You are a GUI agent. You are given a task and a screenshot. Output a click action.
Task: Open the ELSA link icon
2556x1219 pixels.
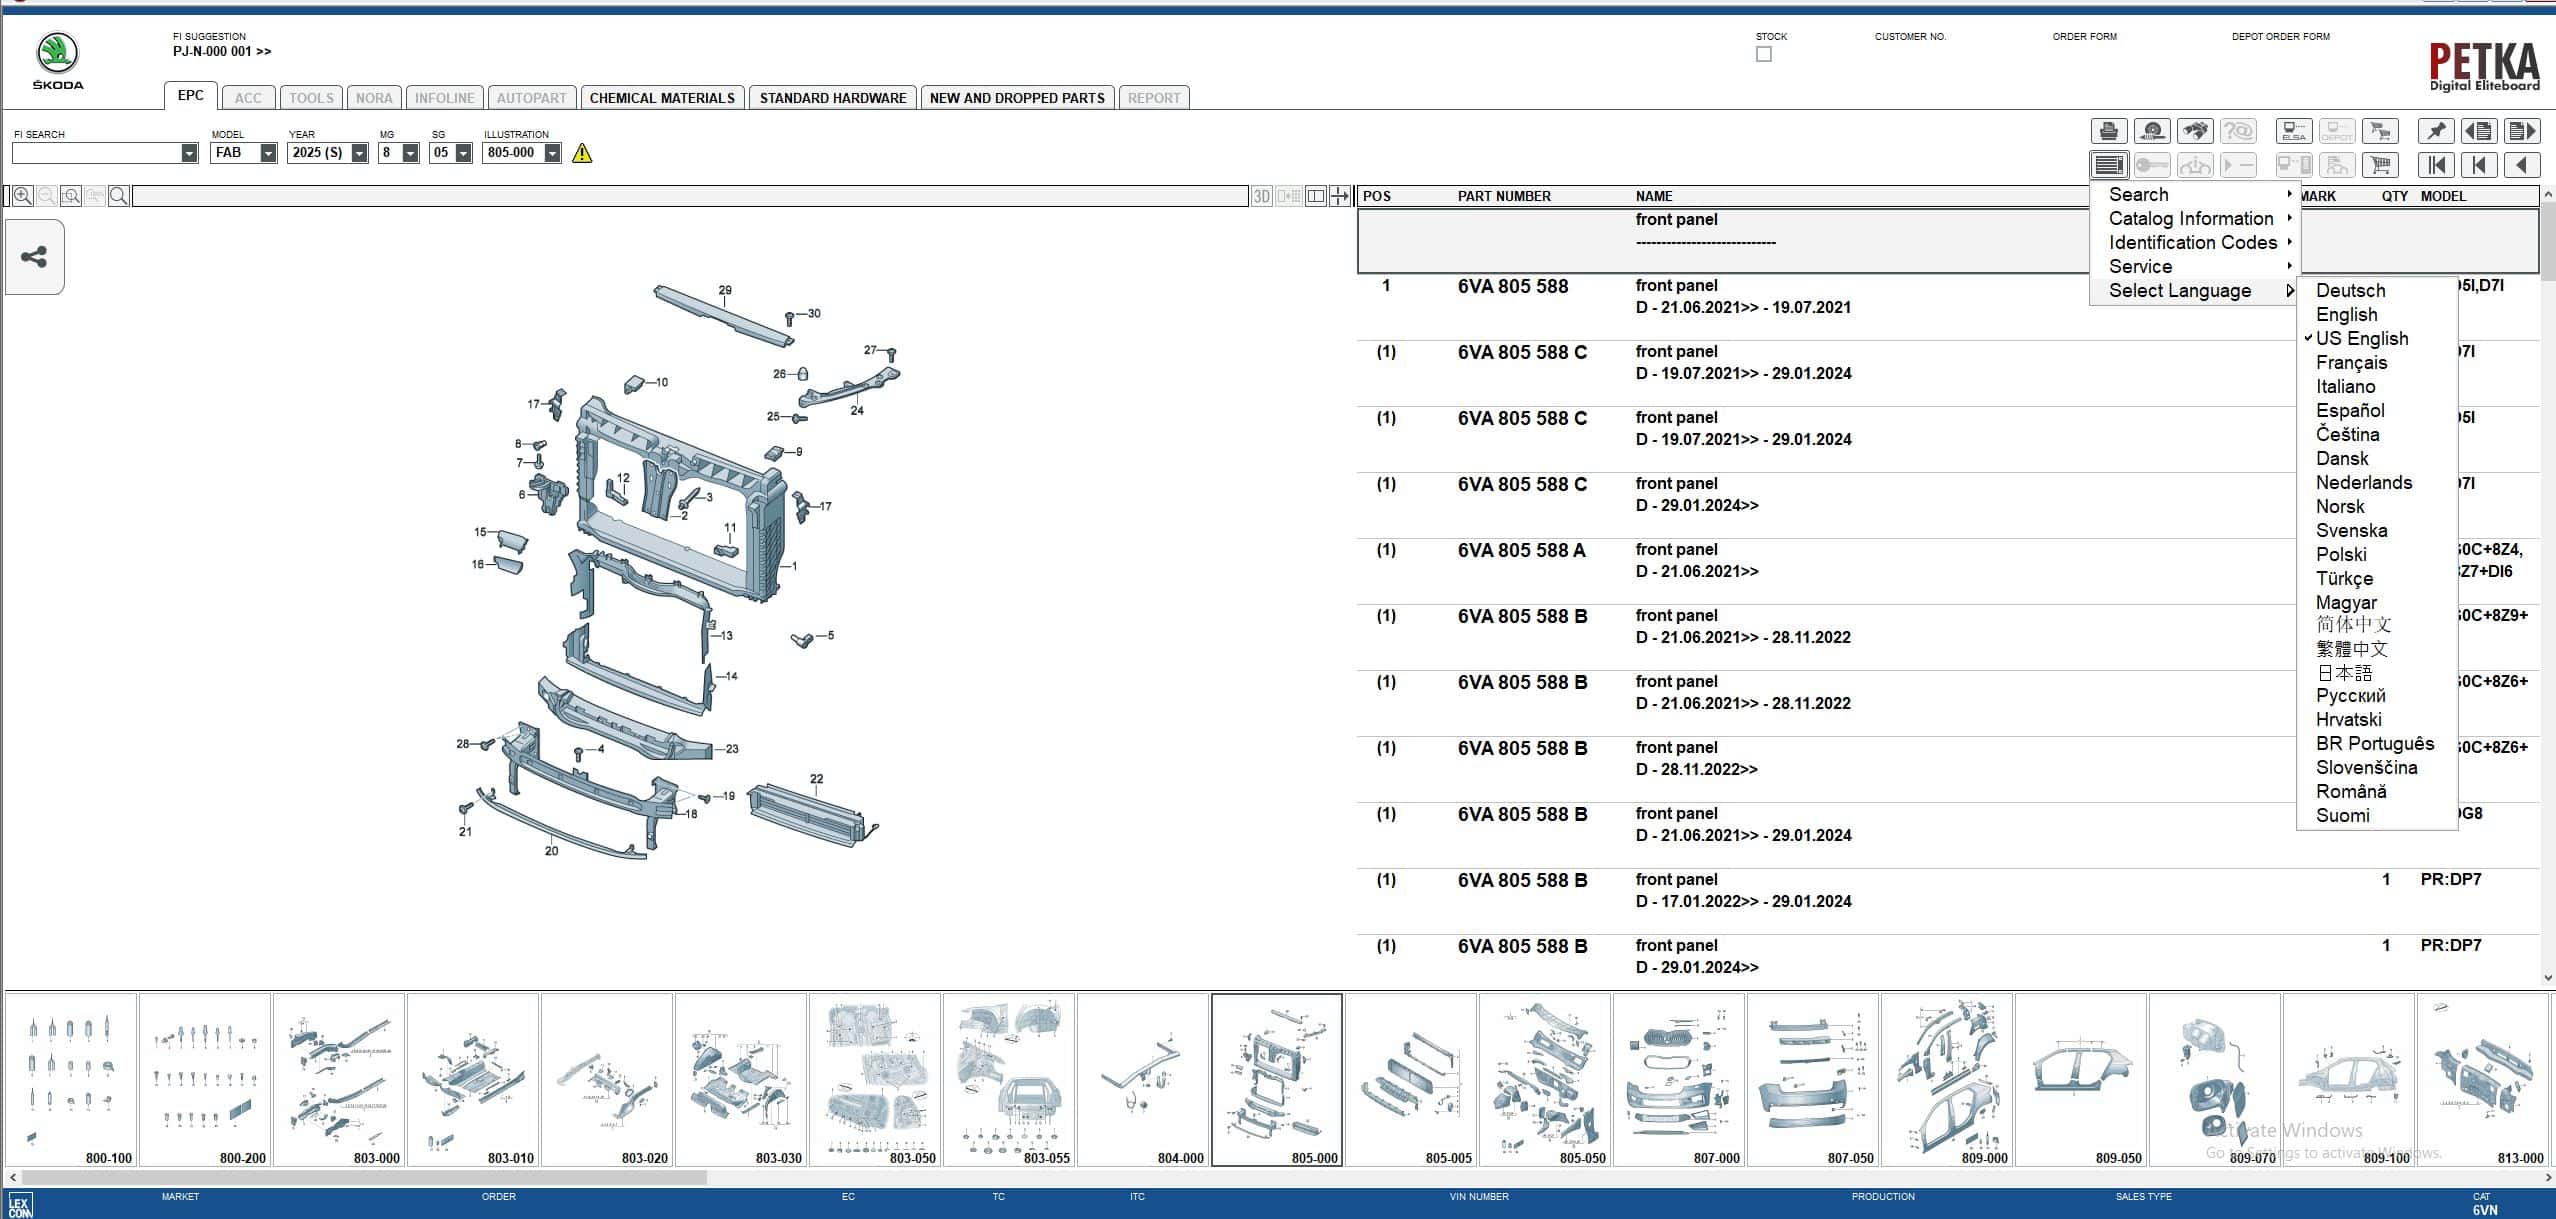[2294, 131]
